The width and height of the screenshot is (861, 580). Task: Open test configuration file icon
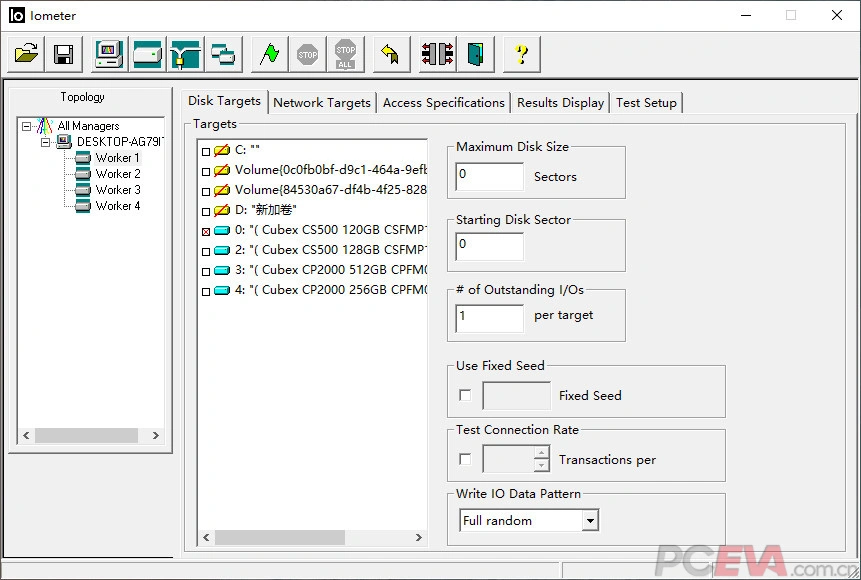click(x=26, y=54)
